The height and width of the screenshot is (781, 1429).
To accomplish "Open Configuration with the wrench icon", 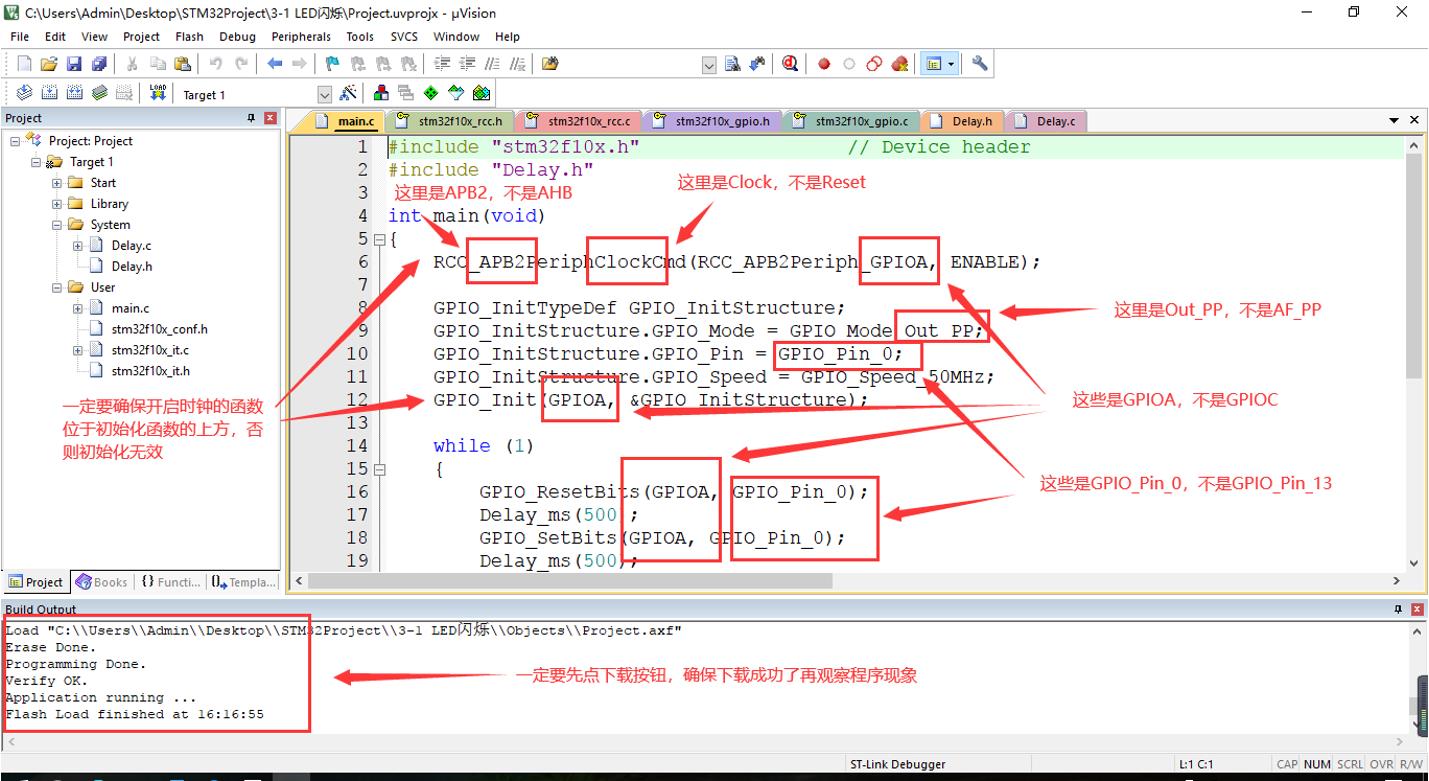I will coord(980,64).
